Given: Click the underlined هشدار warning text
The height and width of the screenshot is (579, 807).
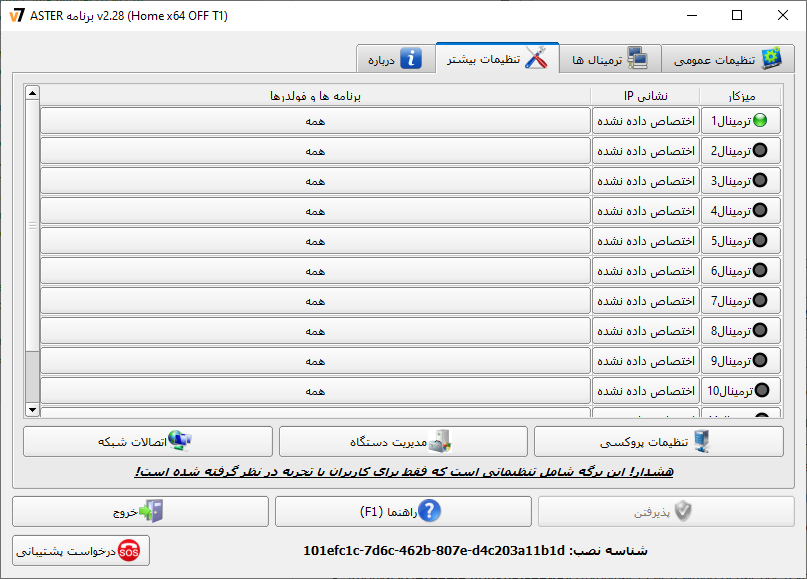Looking at the screenshot, I should click(404, 471).
